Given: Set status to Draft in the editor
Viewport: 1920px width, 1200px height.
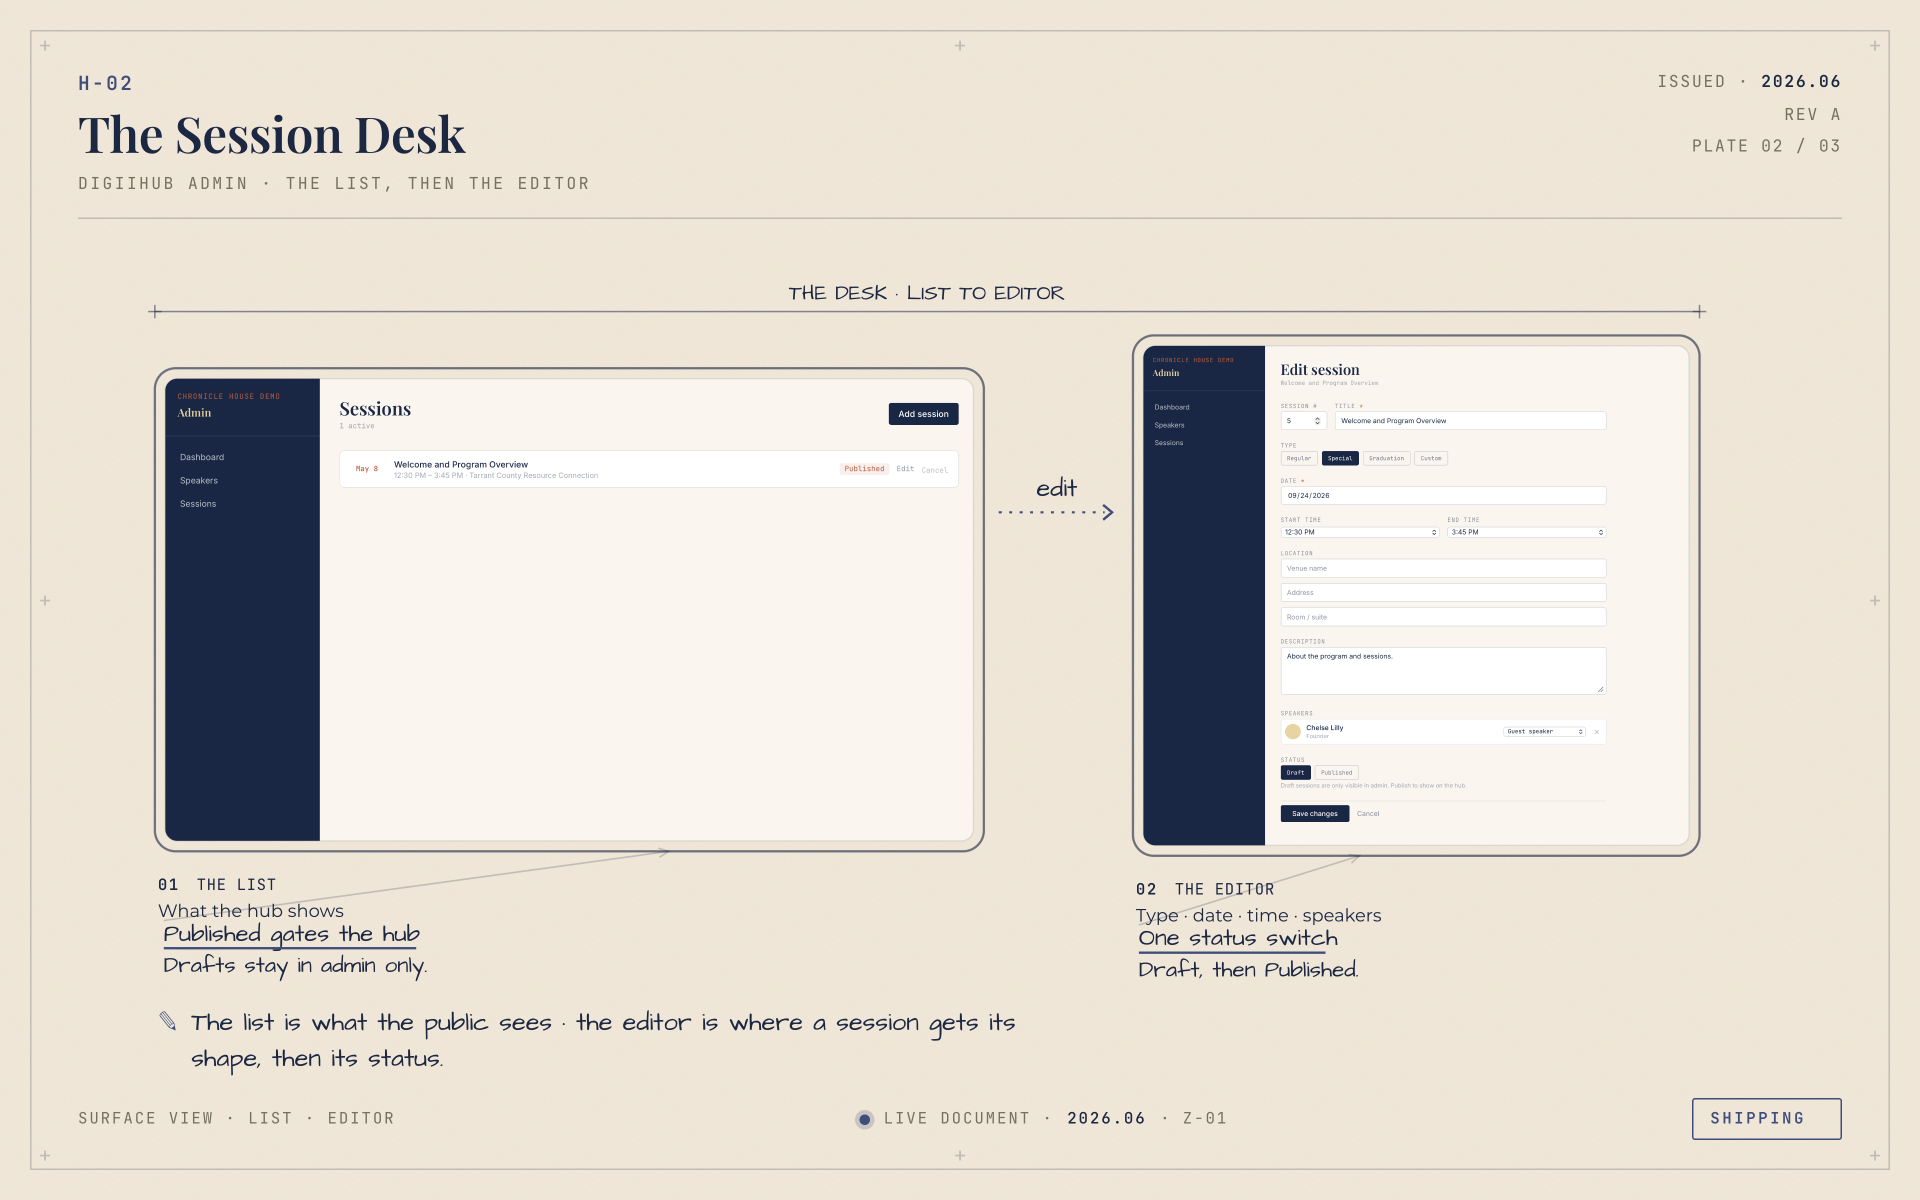Looking at the screenshot, I should [1295, 773].
